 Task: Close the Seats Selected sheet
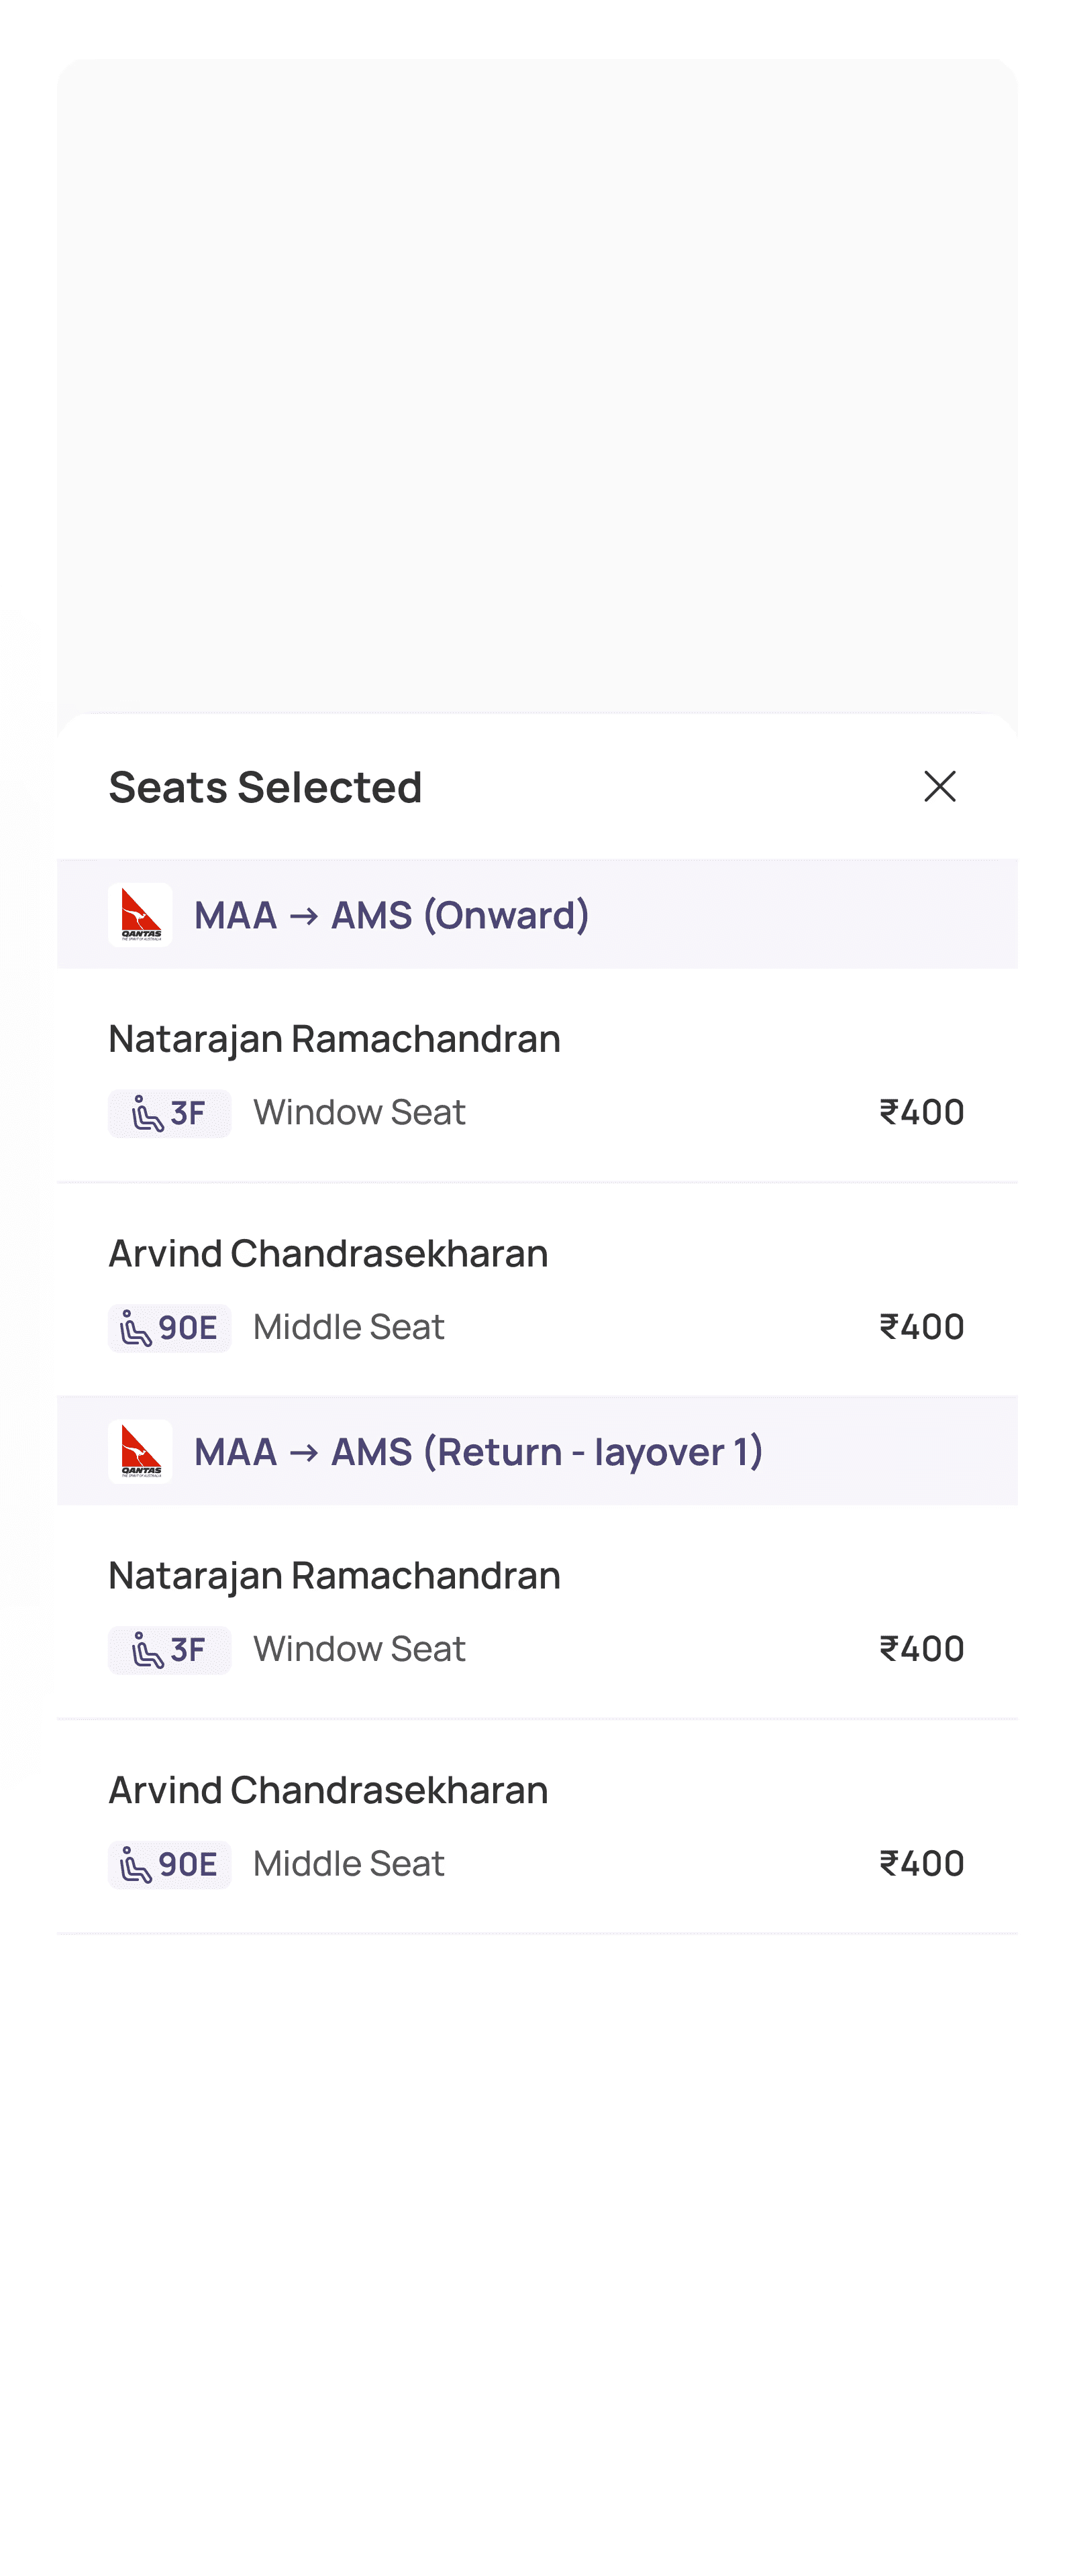[x=939, y=786]
